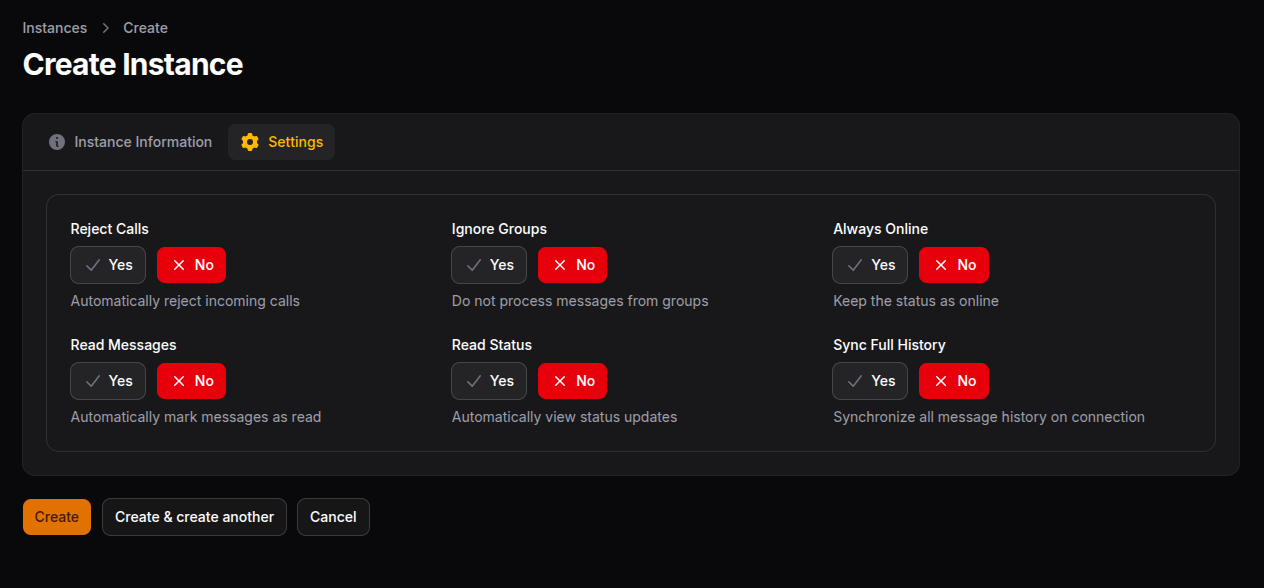Enable Ignore Groups by selecting Yes
The height and width of the screenshot is (588, 1264).
tap(488, 265)
